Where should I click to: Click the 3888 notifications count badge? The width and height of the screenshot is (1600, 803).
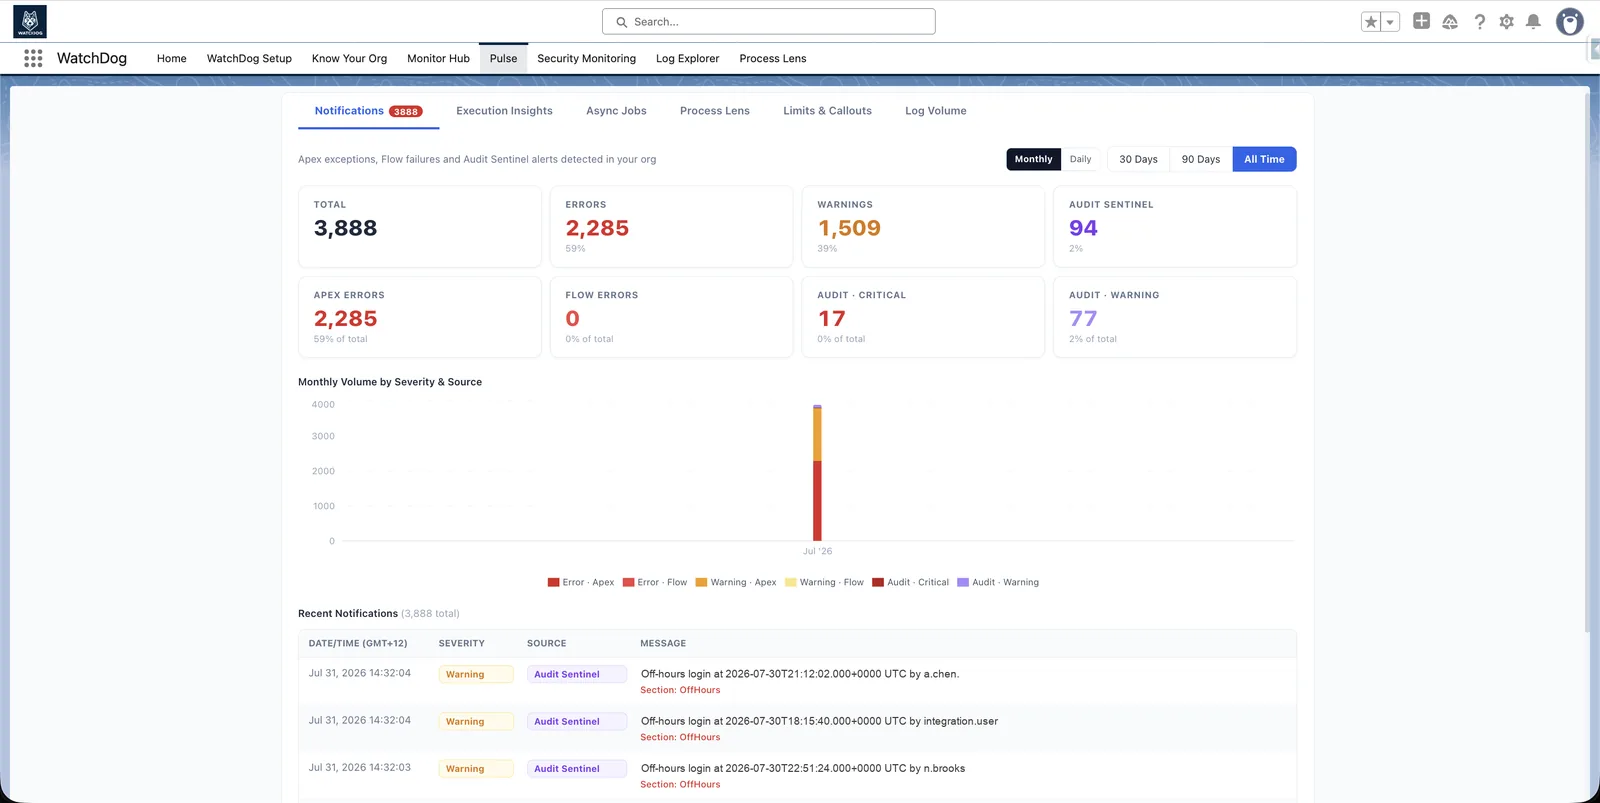coord(406,111)
